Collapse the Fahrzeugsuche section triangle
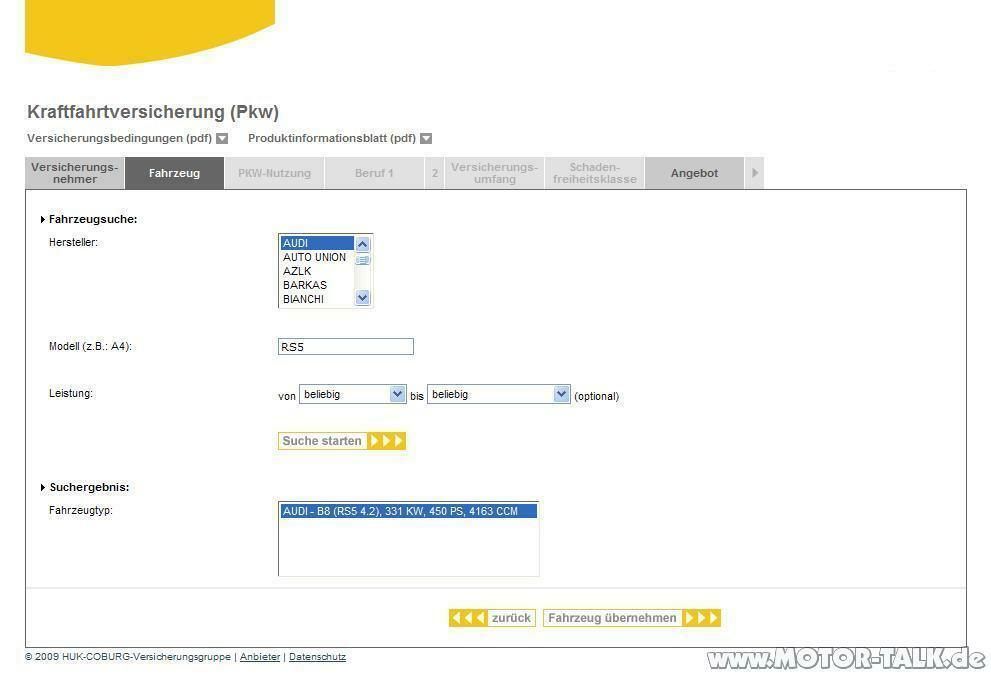Screen dimensions: 991x674 click(43, 219)
